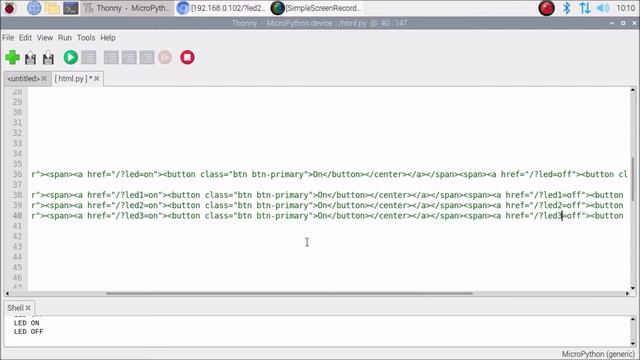Open the Run menu
This screenshot has height=360, width=640.
click(x=64, y=38)
